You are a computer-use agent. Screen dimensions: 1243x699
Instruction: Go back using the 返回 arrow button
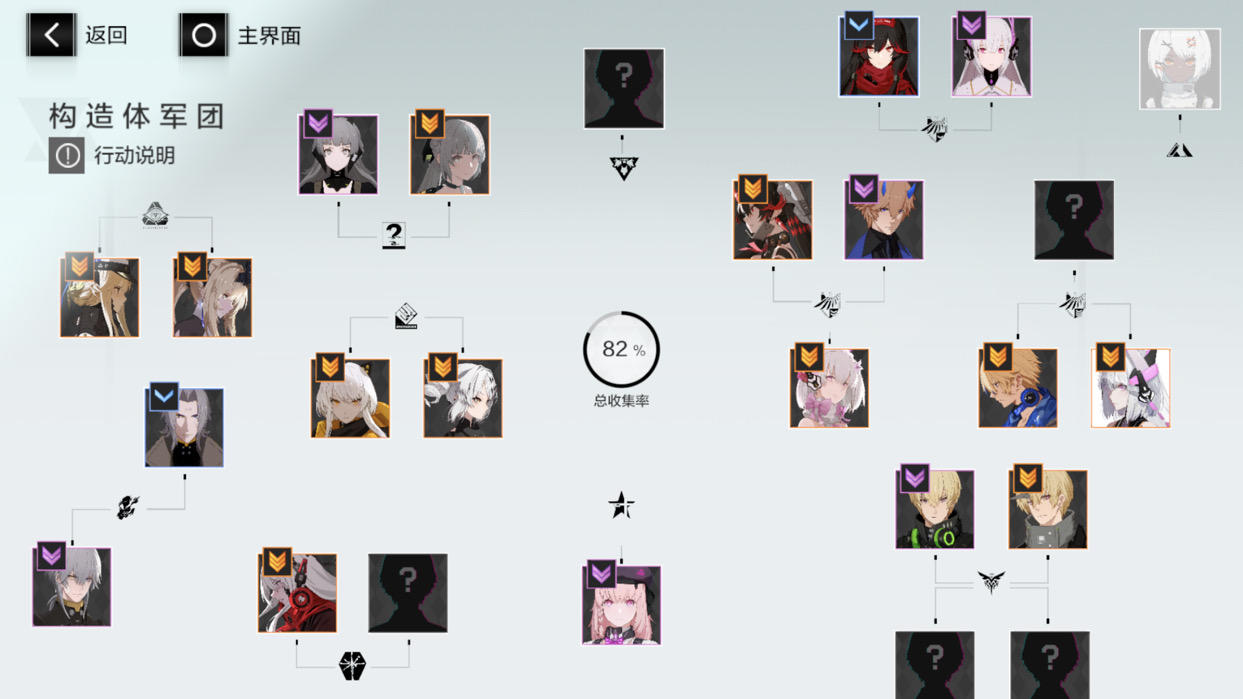(x=51, y=36)
